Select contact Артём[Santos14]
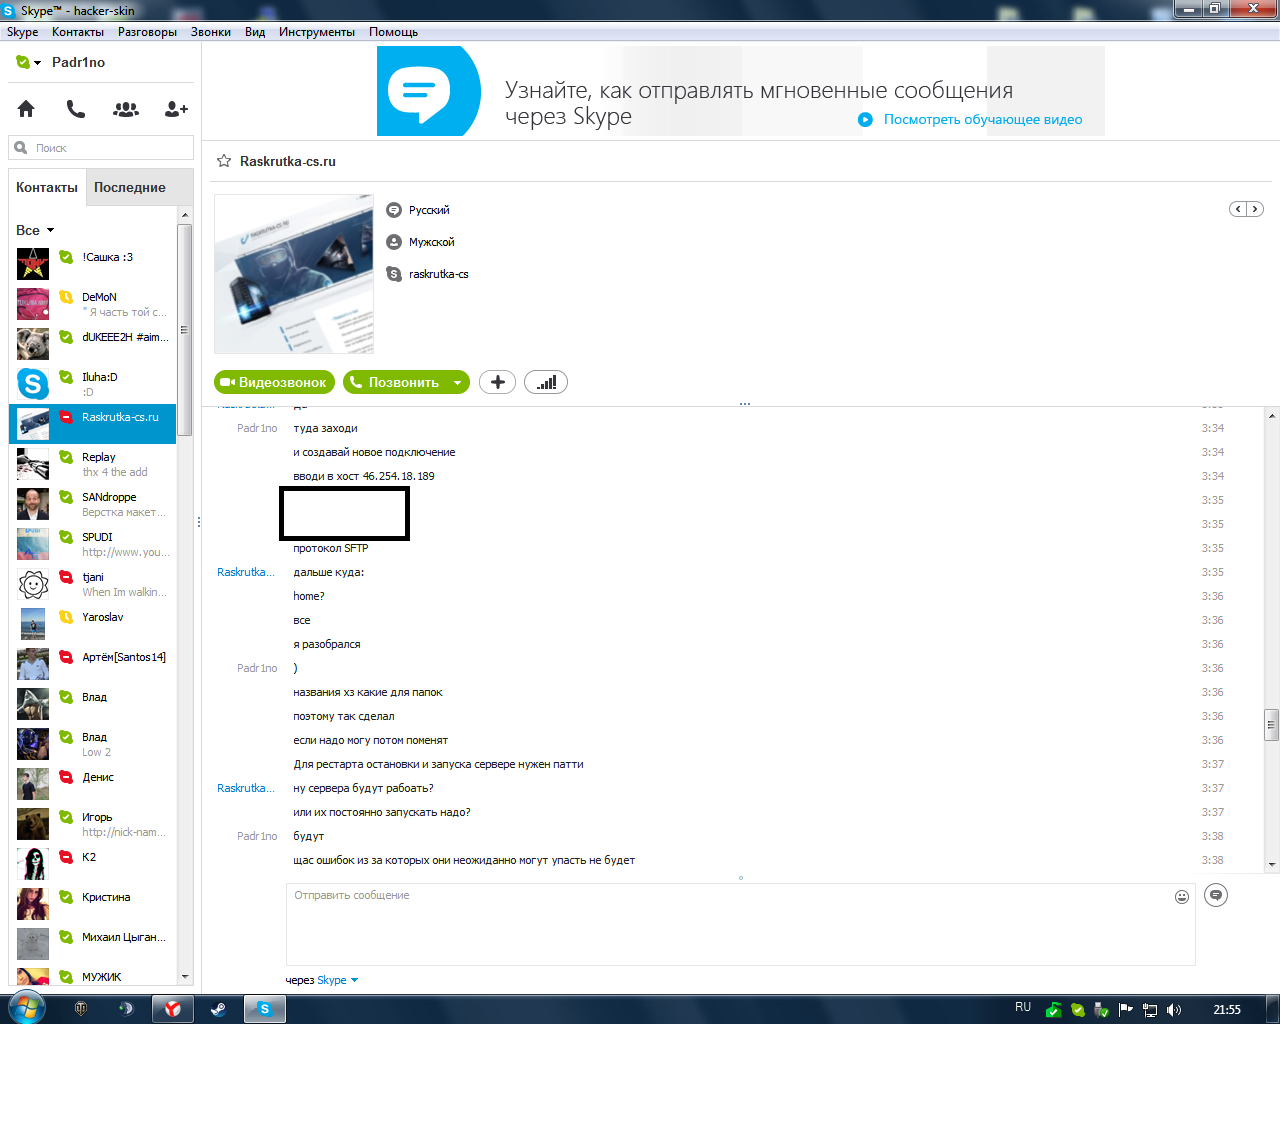 [x=93, y=664]
